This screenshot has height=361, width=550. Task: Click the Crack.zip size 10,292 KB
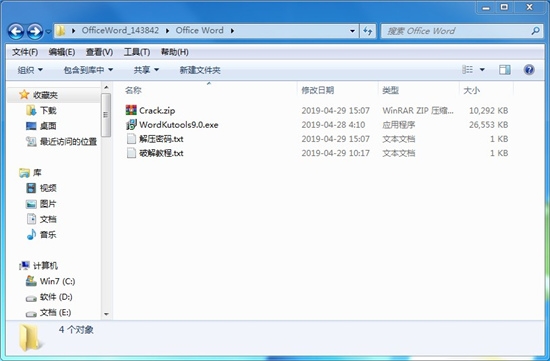click(489, 111)
